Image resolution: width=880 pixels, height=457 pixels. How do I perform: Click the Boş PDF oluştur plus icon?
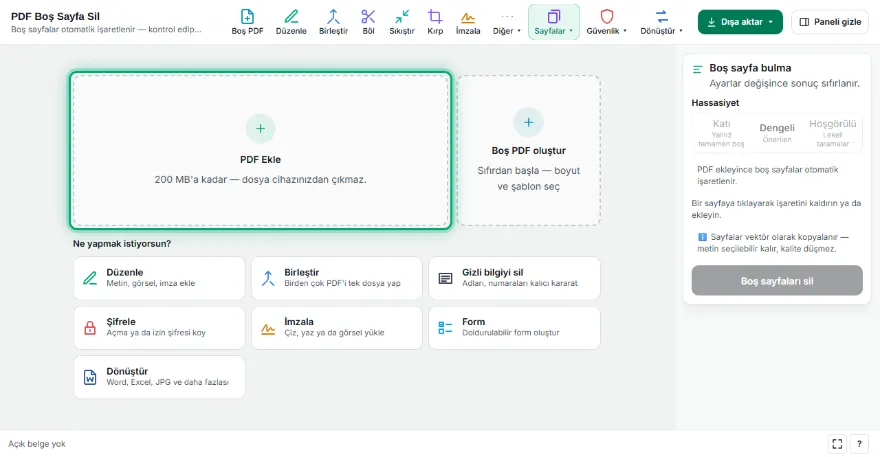point(528,122)
